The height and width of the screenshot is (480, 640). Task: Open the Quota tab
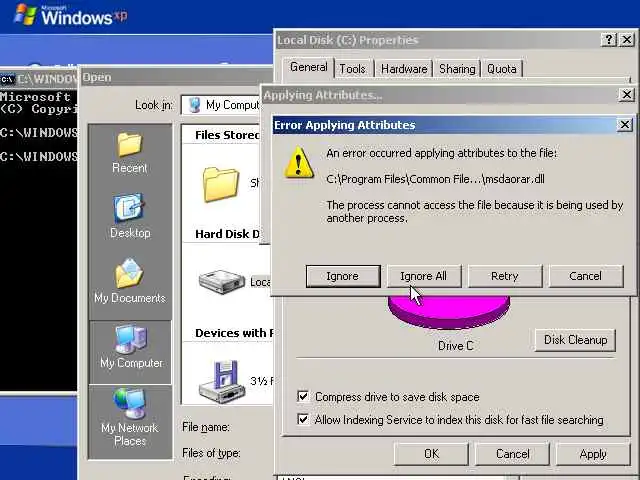(x=502, y=69)
